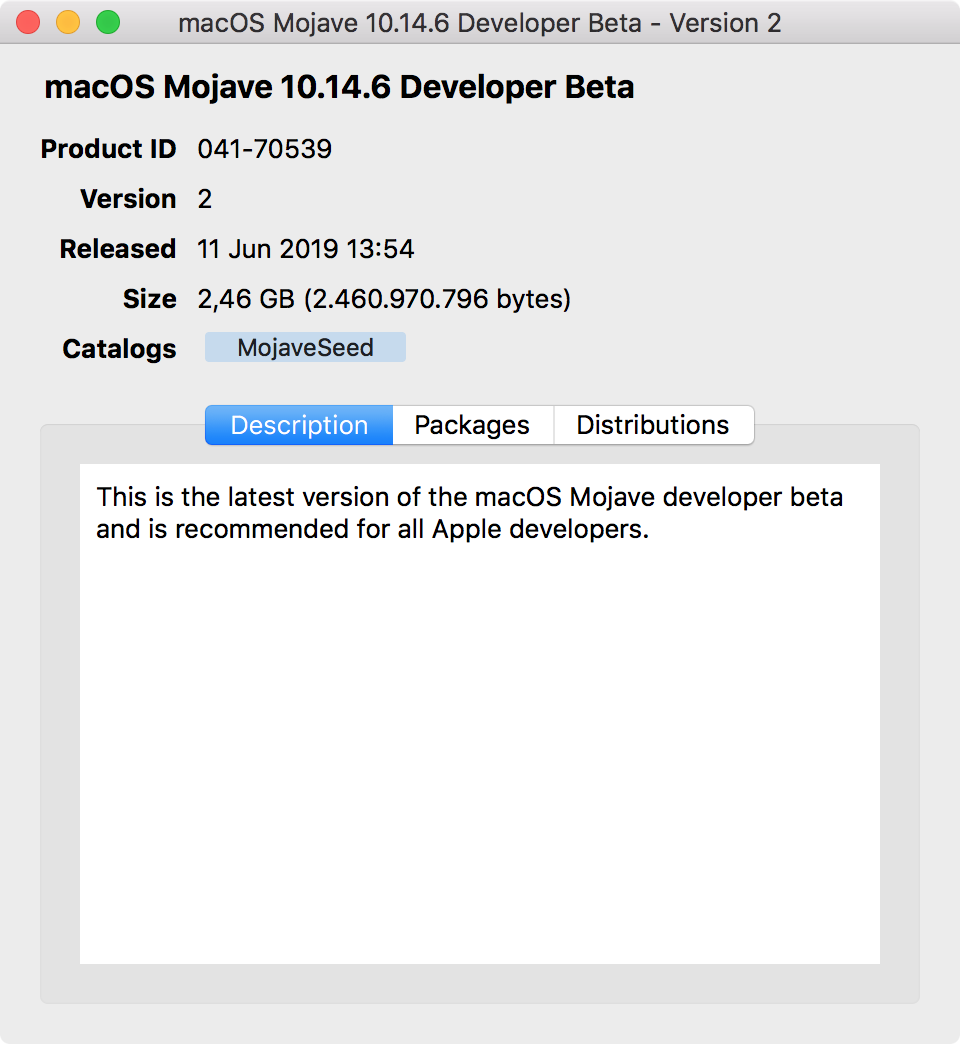Click the Version value 2
Image resolution: width=960 pixels, height=1044 pixels.
coord(204,199)
